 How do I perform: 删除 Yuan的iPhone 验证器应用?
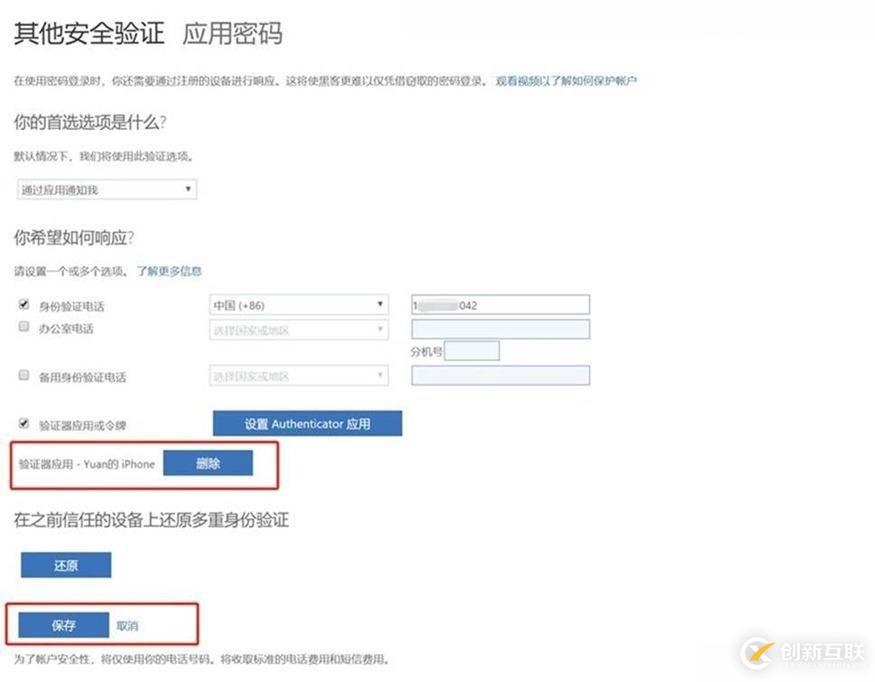click(209, 464)
